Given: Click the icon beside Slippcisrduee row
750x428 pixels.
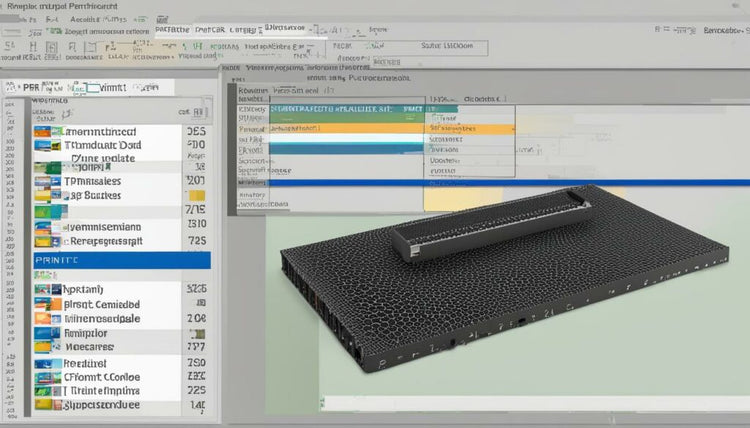Looking at the screenshot, I should point(48,405).
